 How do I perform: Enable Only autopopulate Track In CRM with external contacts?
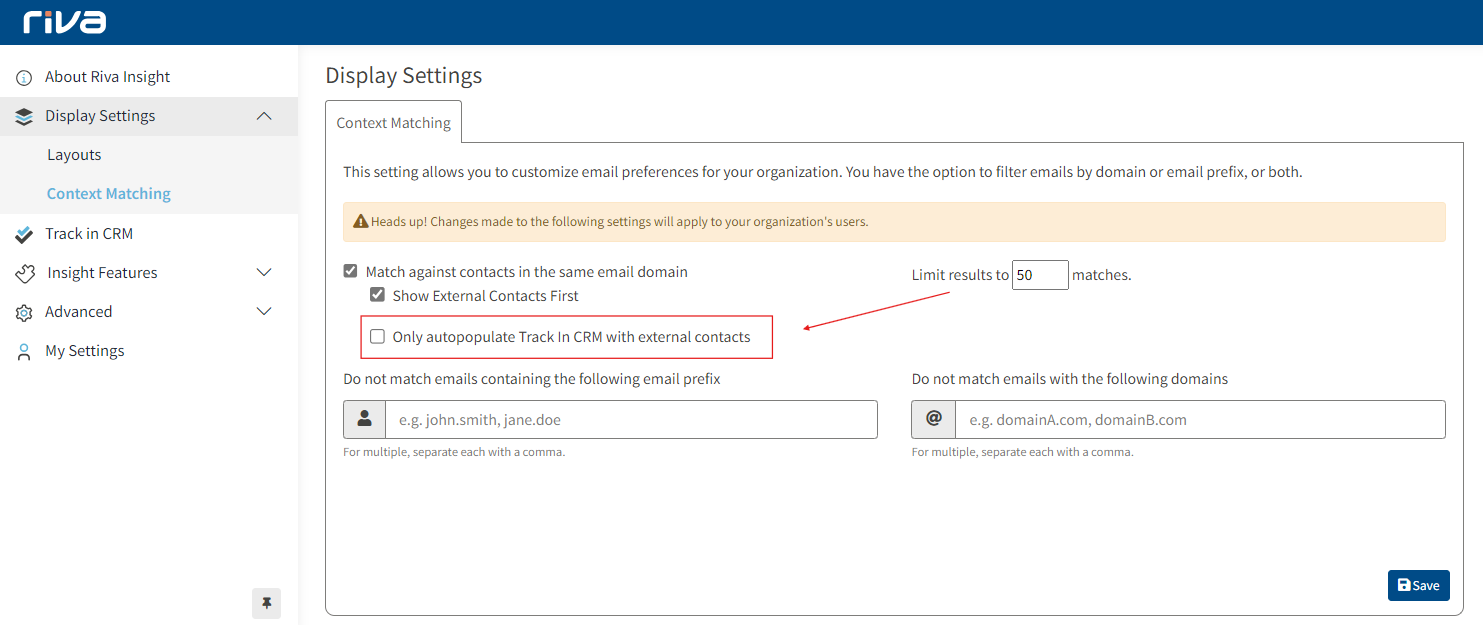coord(377,336)
